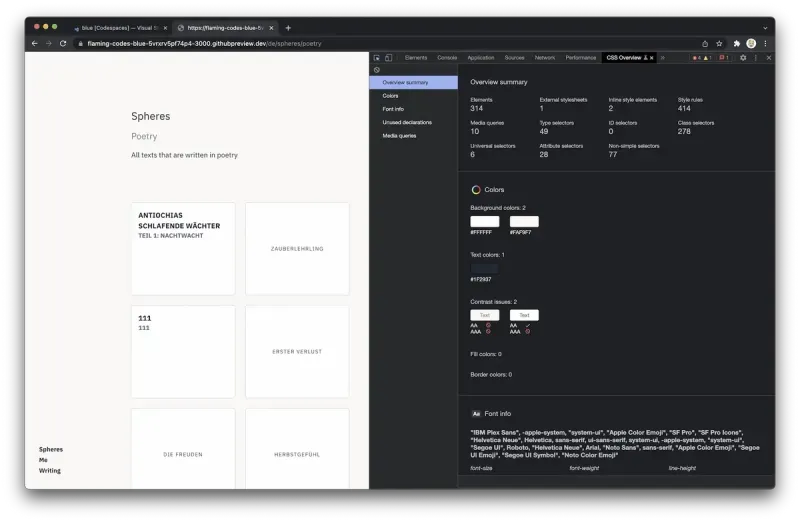This screenshot has height=522, width=800.
Task: Click the Colors section ring icon
Action: (476, 190)
